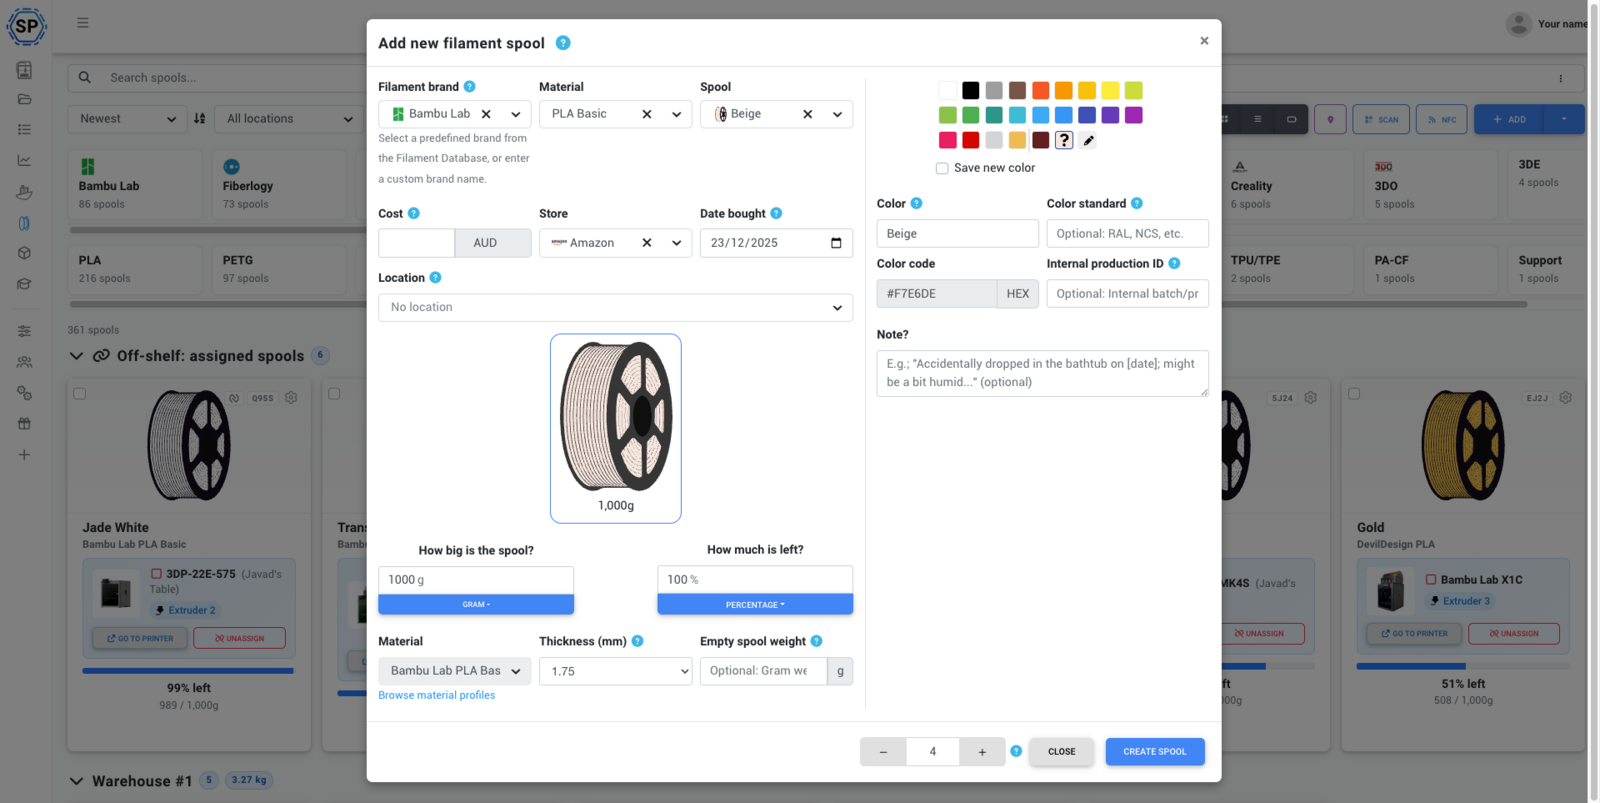1600x803 pixels.
Task: Click the SCAN button in the background
Action: click(x=1382, y=119)
